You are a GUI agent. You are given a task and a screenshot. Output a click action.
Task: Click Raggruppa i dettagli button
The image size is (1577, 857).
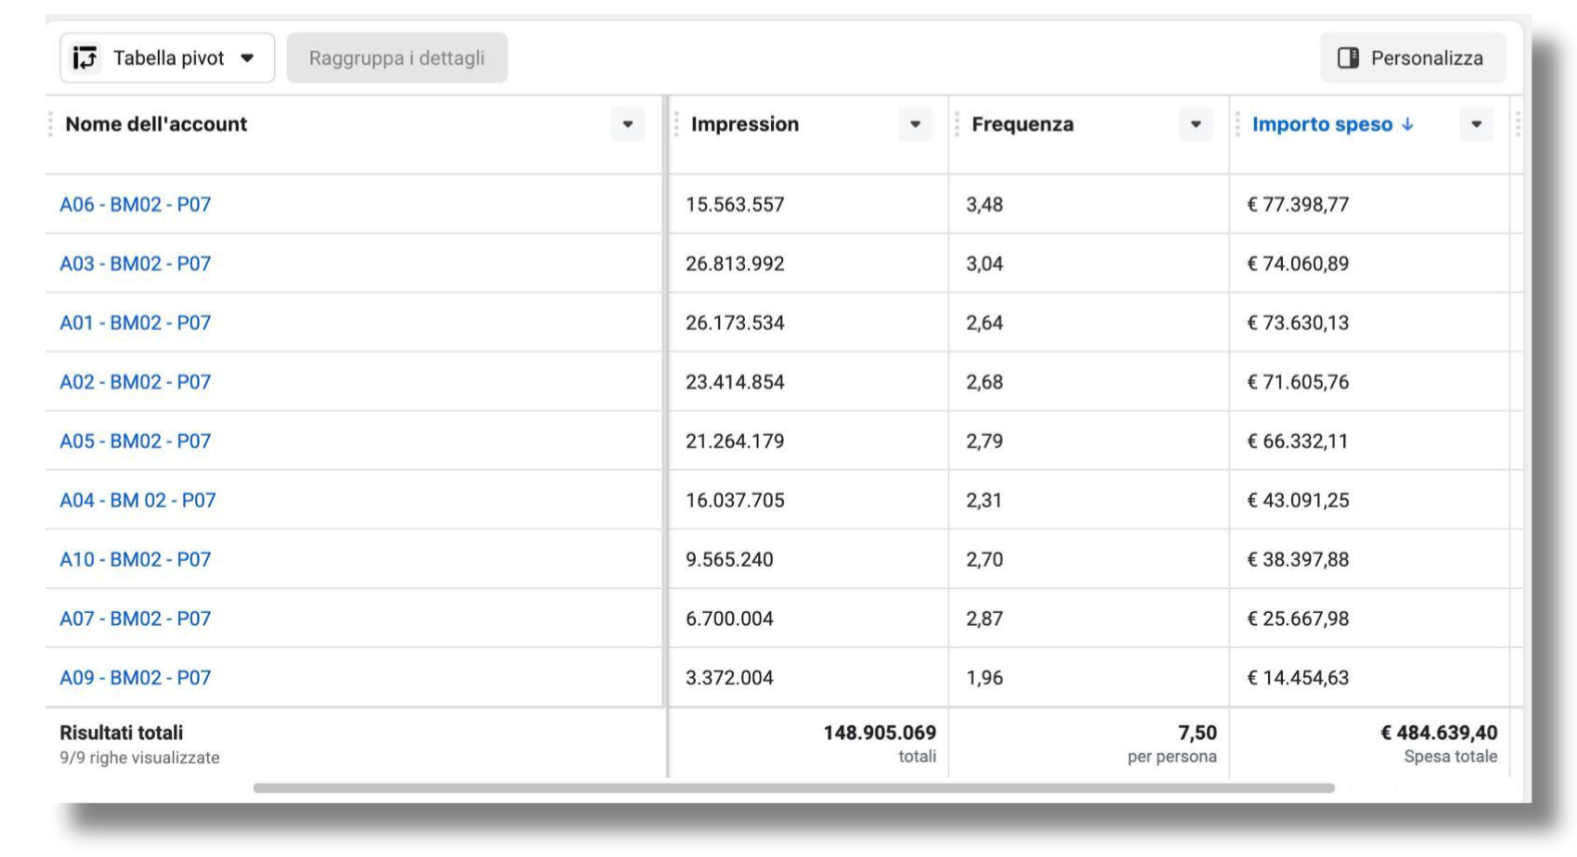pos(397,58)
